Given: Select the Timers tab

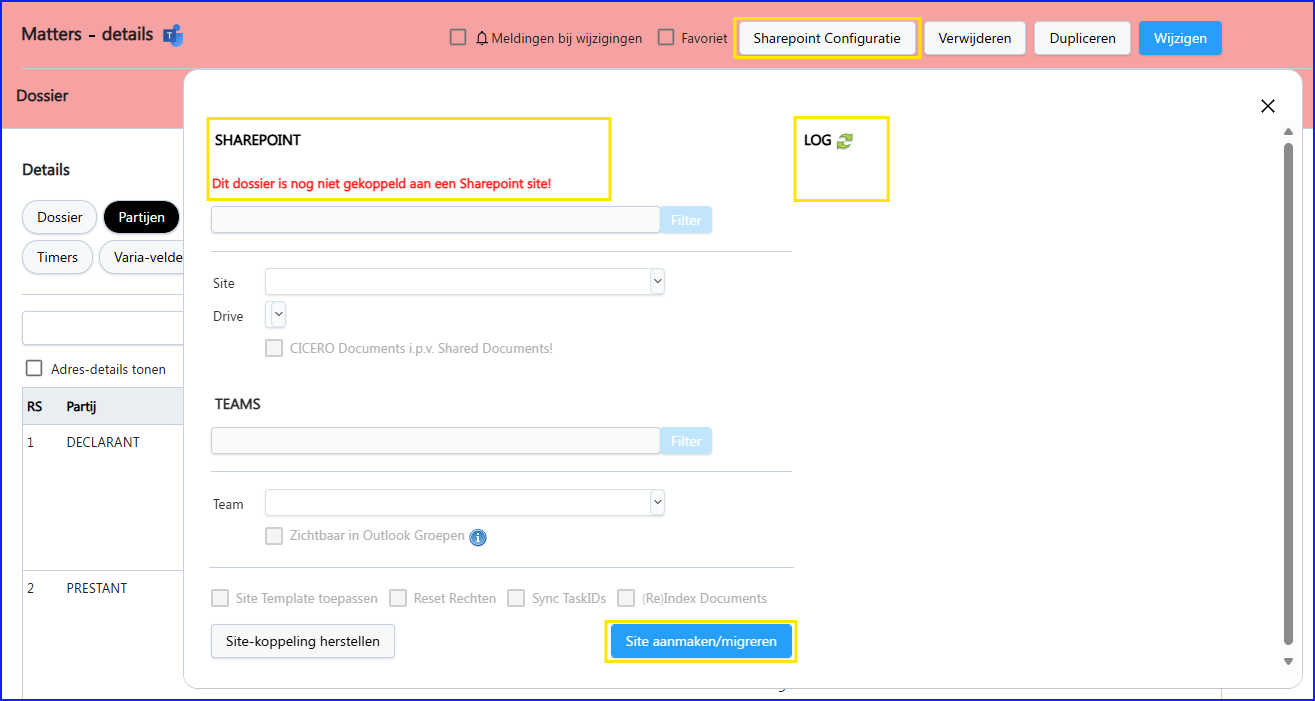Looking at the screenshot, I should (57, 257).
